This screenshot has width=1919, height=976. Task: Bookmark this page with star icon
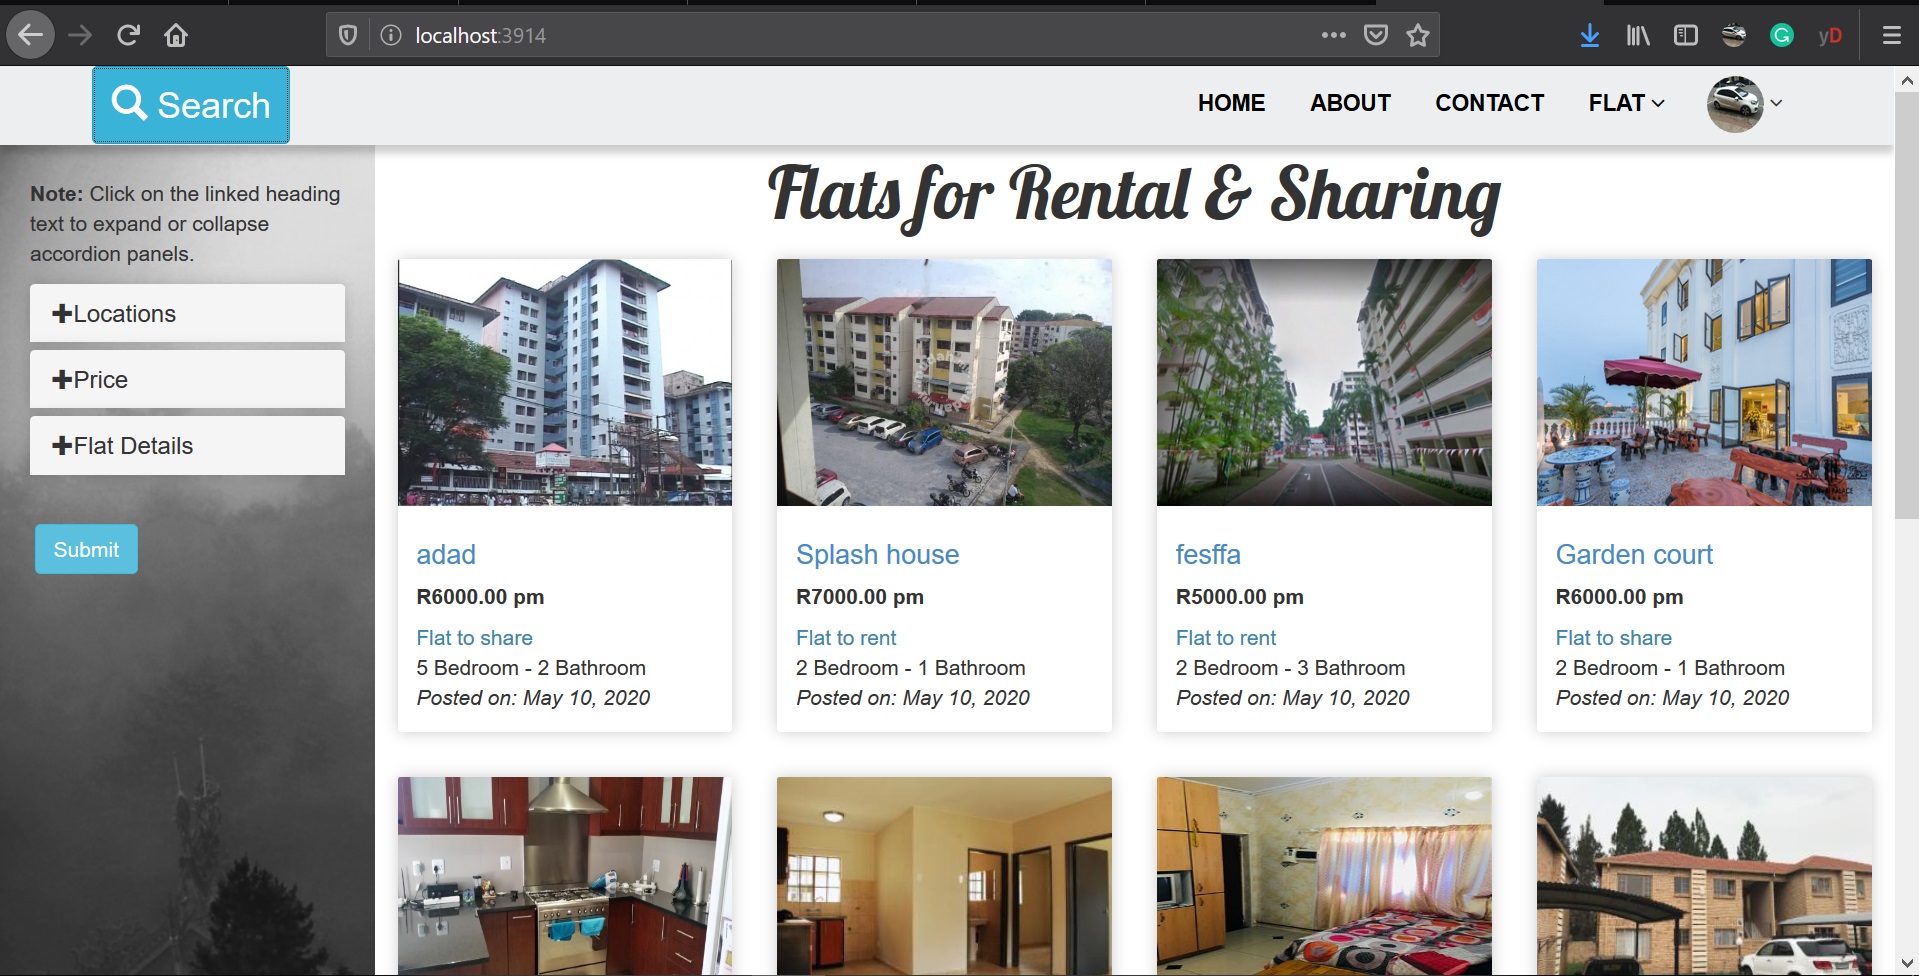[x=1418, y=35]
